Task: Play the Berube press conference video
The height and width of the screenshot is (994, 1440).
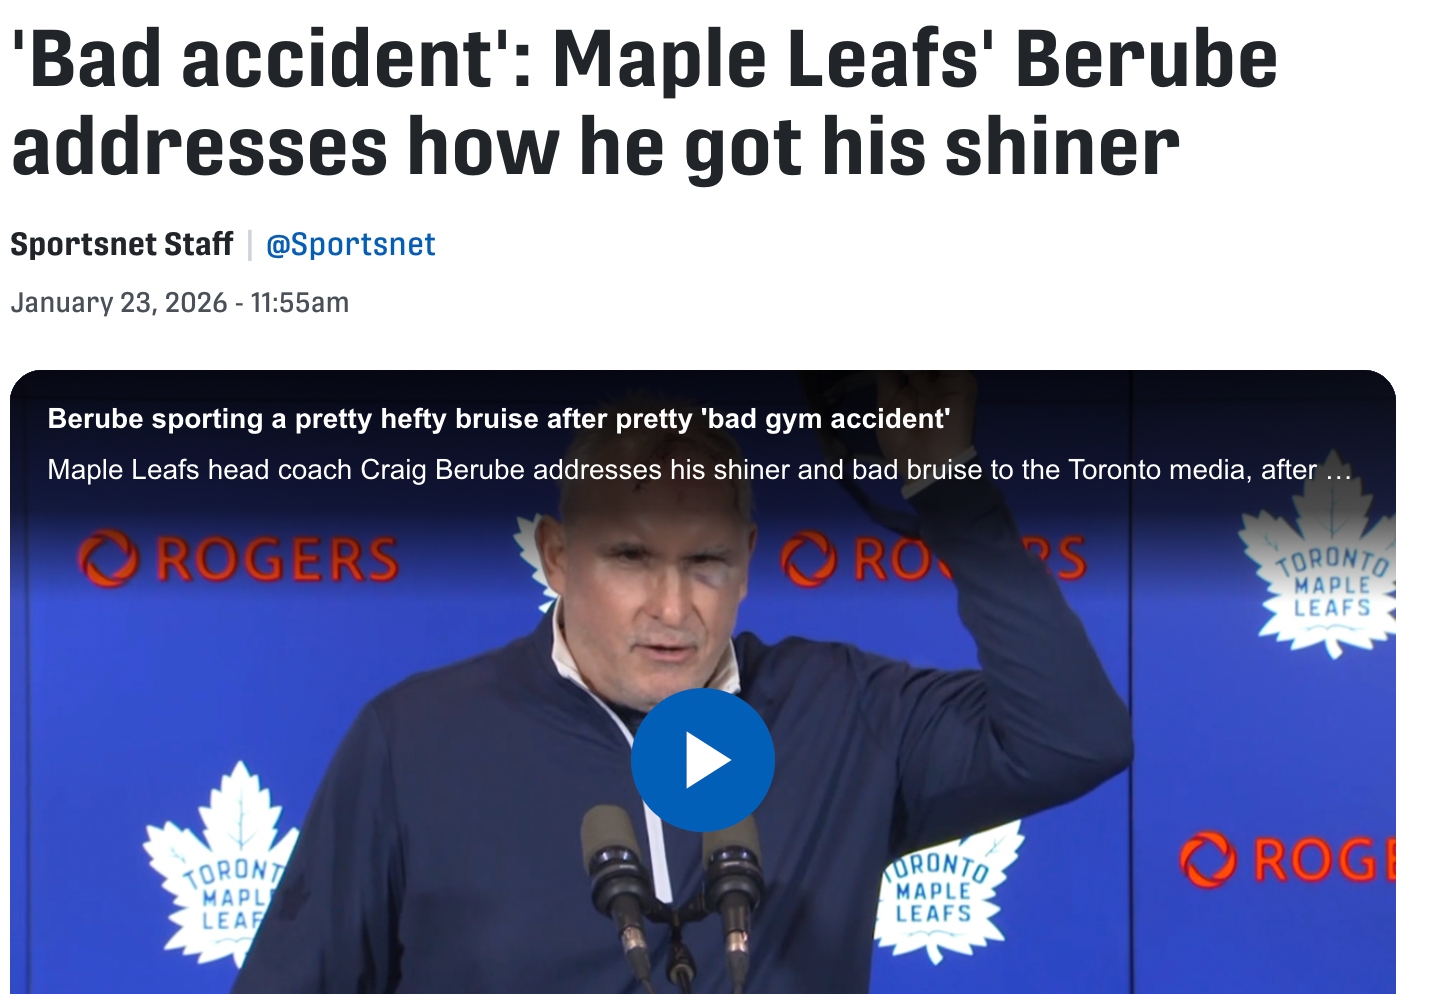Action: pyautogui.click(x=702, y=760)
